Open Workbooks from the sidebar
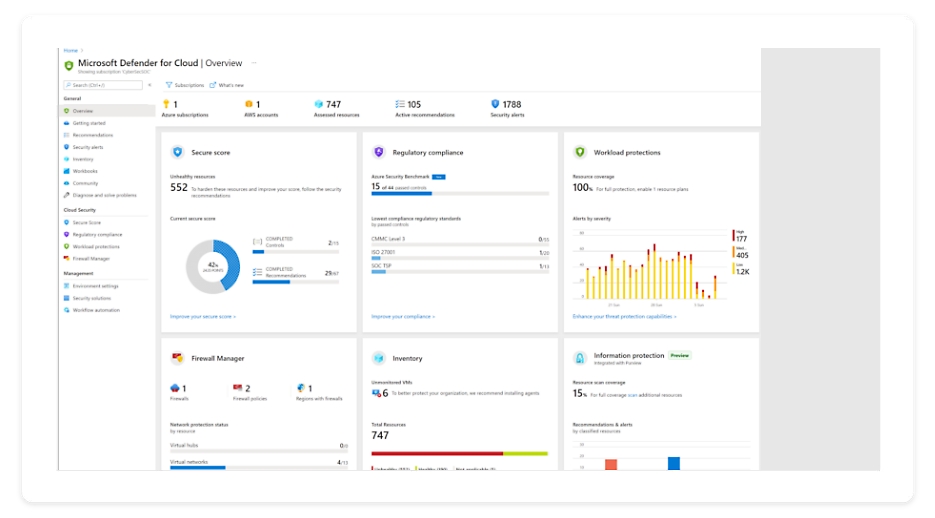935x518 pixels. 85,171
